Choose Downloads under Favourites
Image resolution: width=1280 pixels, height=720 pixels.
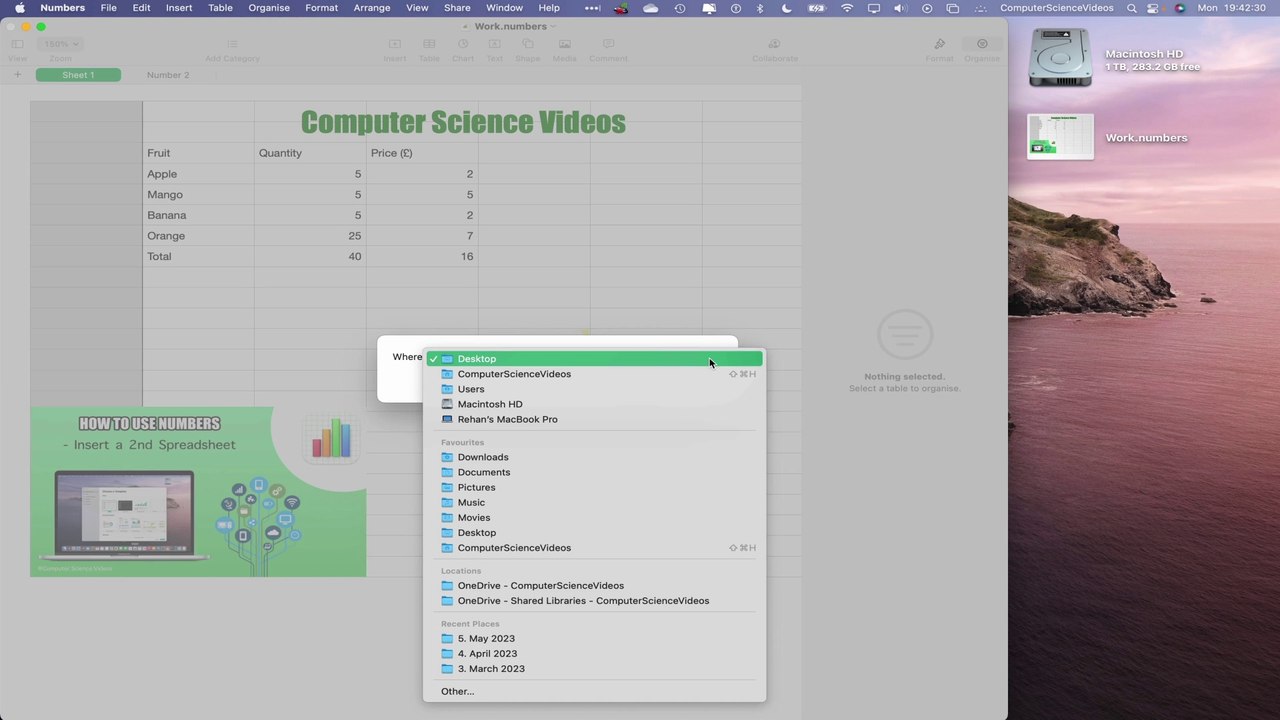595,457
